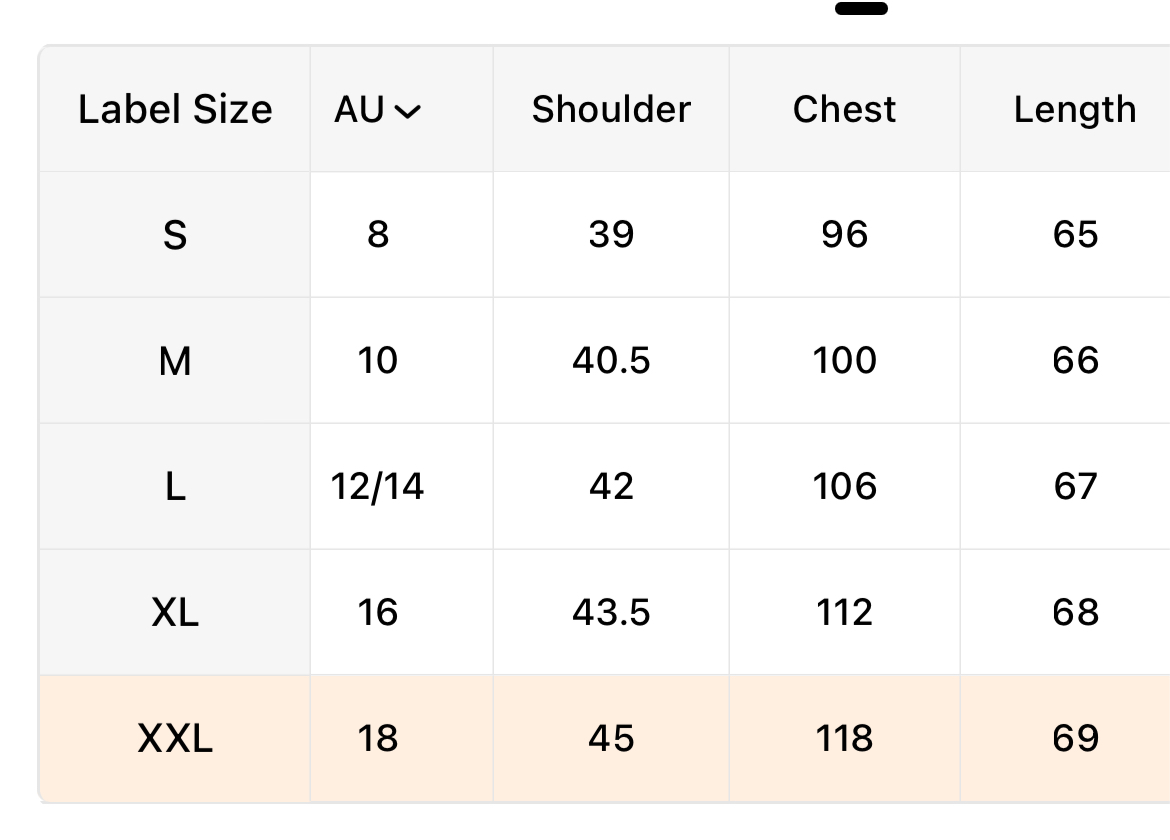This screenshot has width=1170, height=840.
Task: Click the chest value 106
Action: pos(844,487)
